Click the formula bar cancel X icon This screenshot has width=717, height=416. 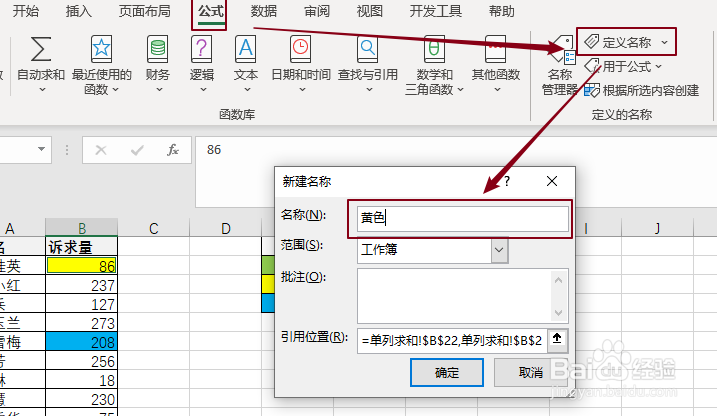point(101,149)
